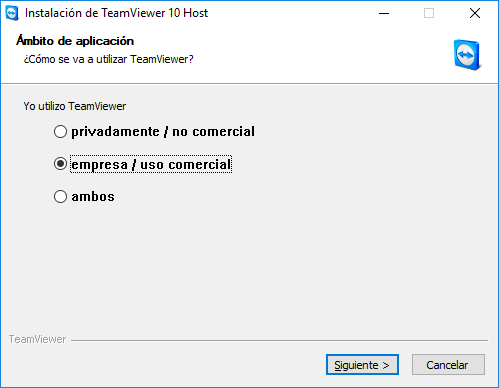Click the "ambos" label text
The width and height of the screenshot is (499, 388).
coord(93,196)
